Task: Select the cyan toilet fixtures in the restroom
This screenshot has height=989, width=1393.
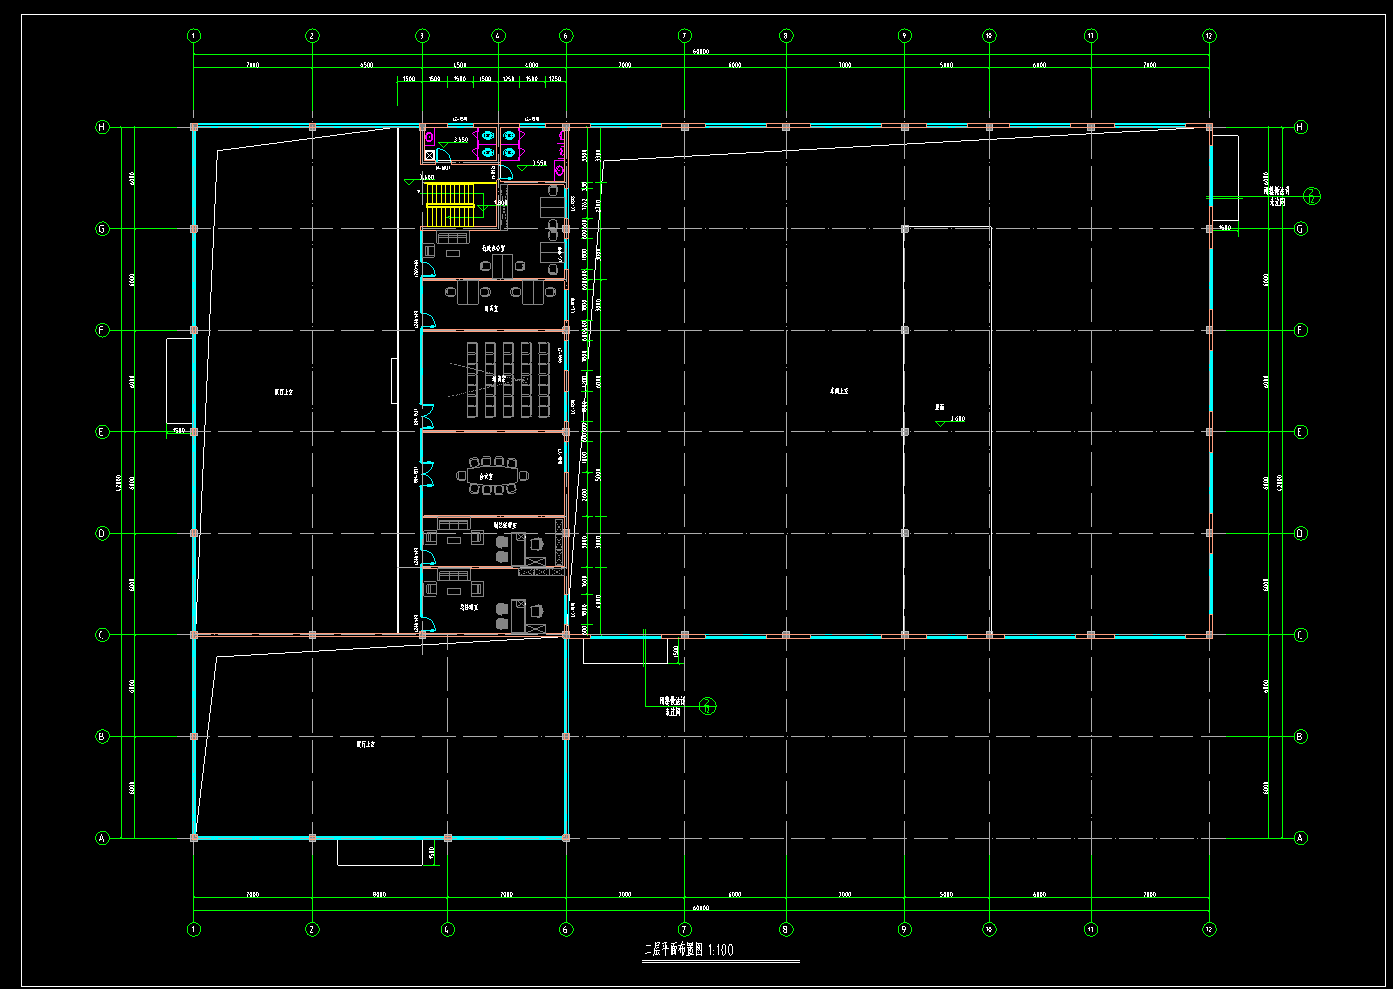Action: tap(498, 143)
